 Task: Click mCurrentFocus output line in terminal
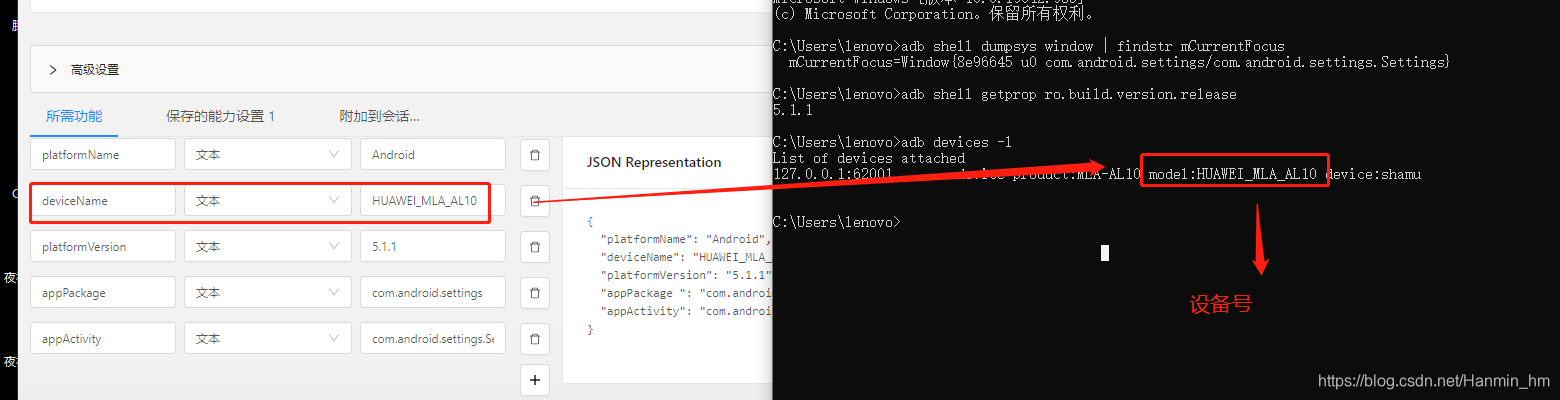[1119, 62]
